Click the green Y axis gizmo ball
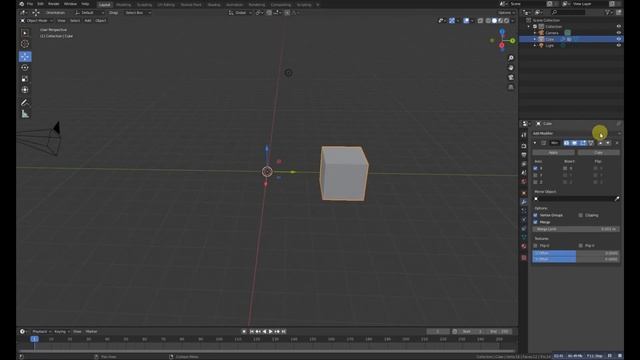 512,40
